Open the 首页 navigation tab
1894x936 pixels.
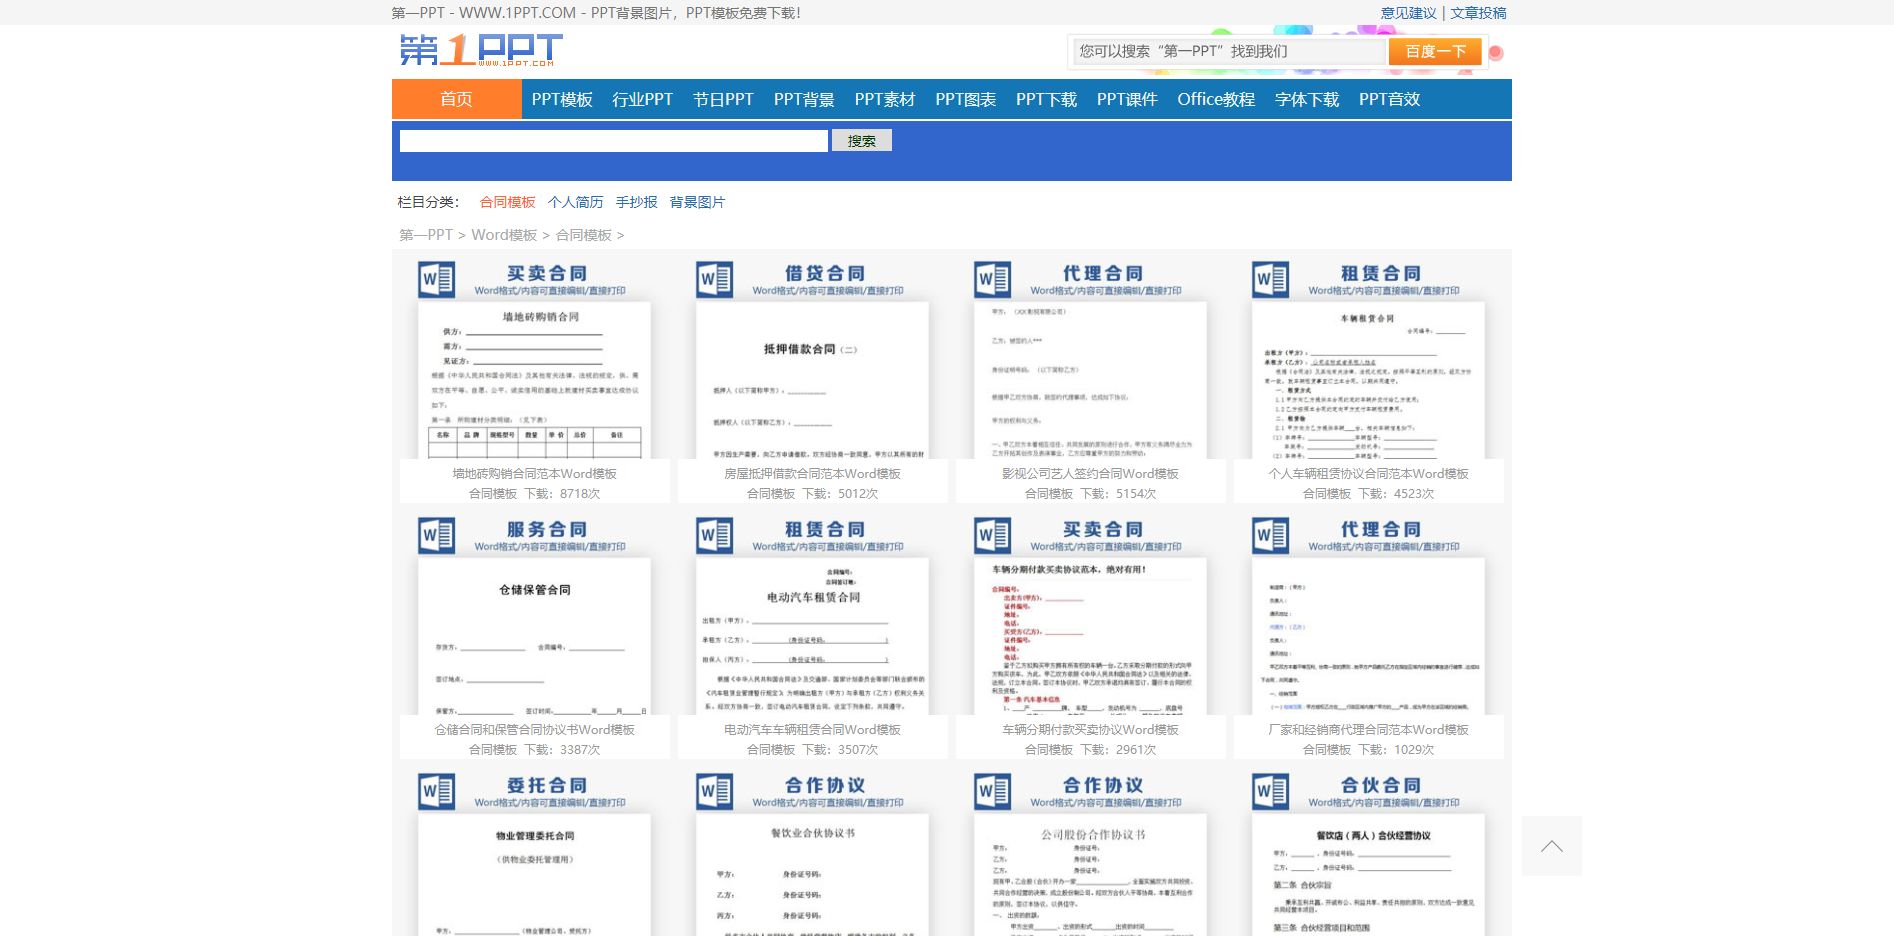pyautogui.click(x=456, y=99)
